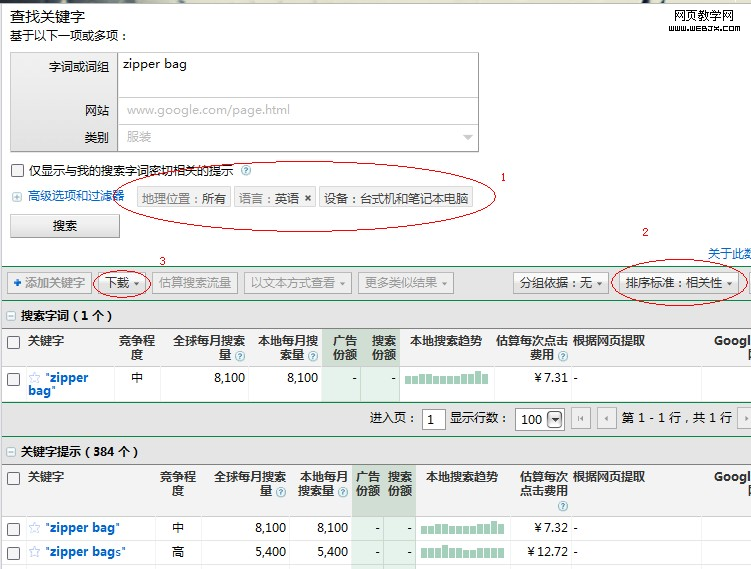This screenshot has width=751, height=569.
Task: Click the plus icon on 添加关键字
Action: pos(17,283)
